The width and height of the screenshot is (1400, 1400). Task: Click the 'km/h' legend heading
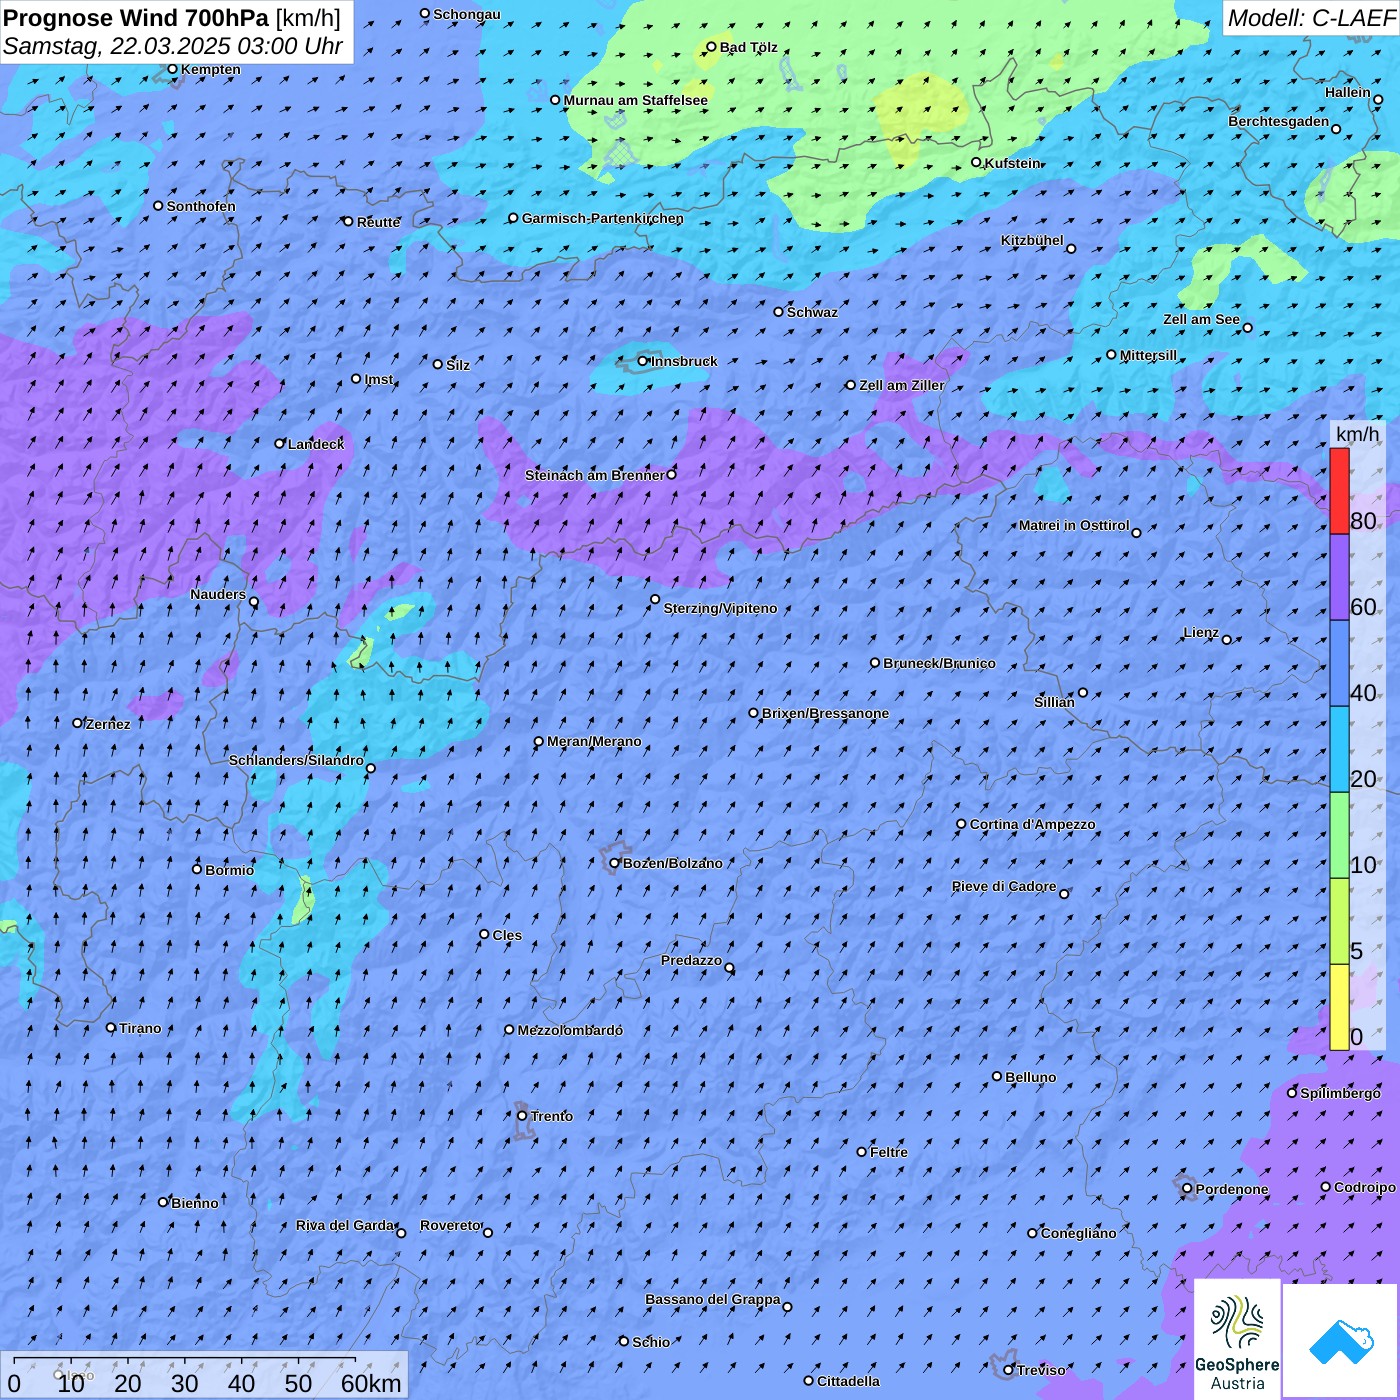pos(1357,433)
